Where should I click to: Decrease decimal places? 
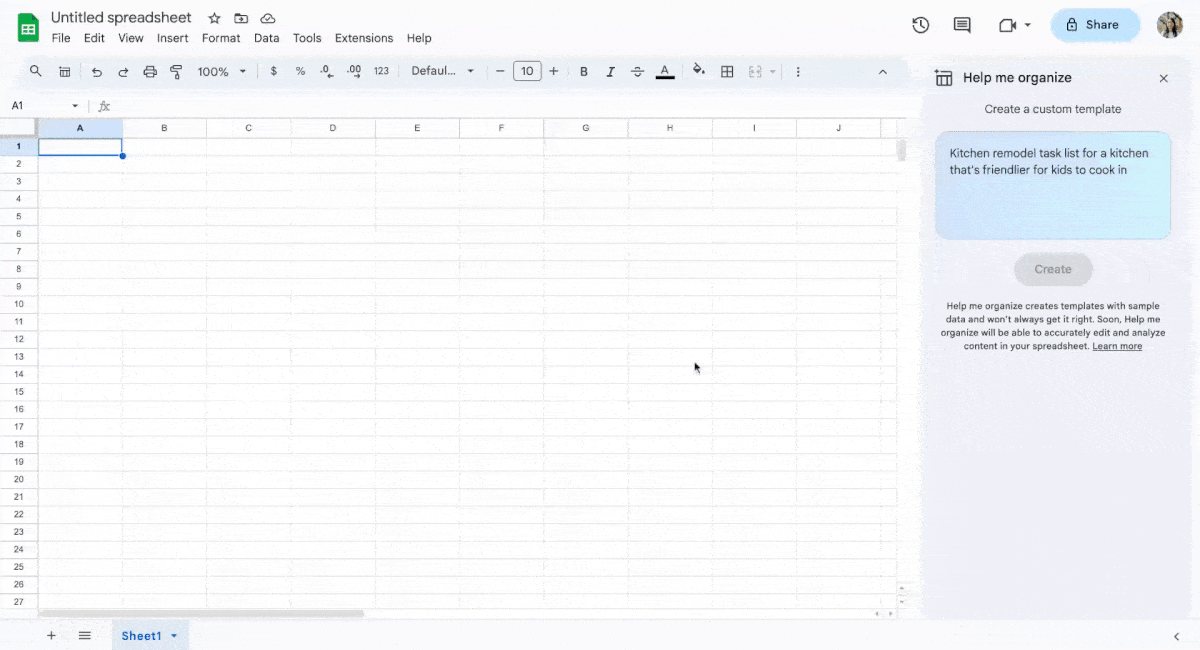click(x=327, y=72)
